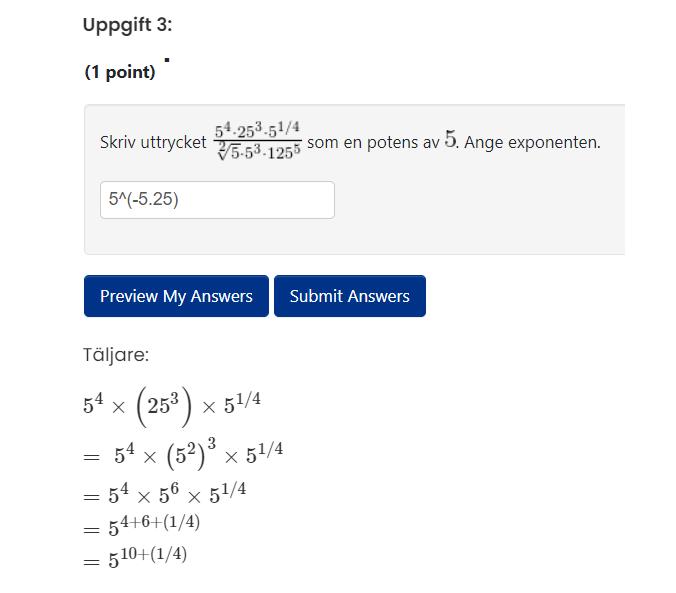Click the line showing exponent 4+6+(1/4)
Viewport: 676px width, 593px height.
(x=150, y=525)
